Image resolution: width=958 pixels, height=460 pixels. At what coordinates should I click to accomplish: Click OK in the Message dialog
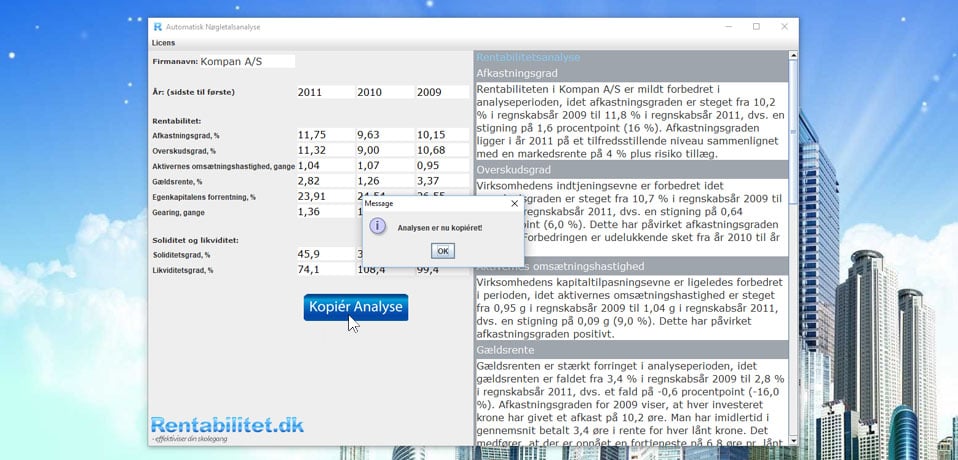[443, 251]
